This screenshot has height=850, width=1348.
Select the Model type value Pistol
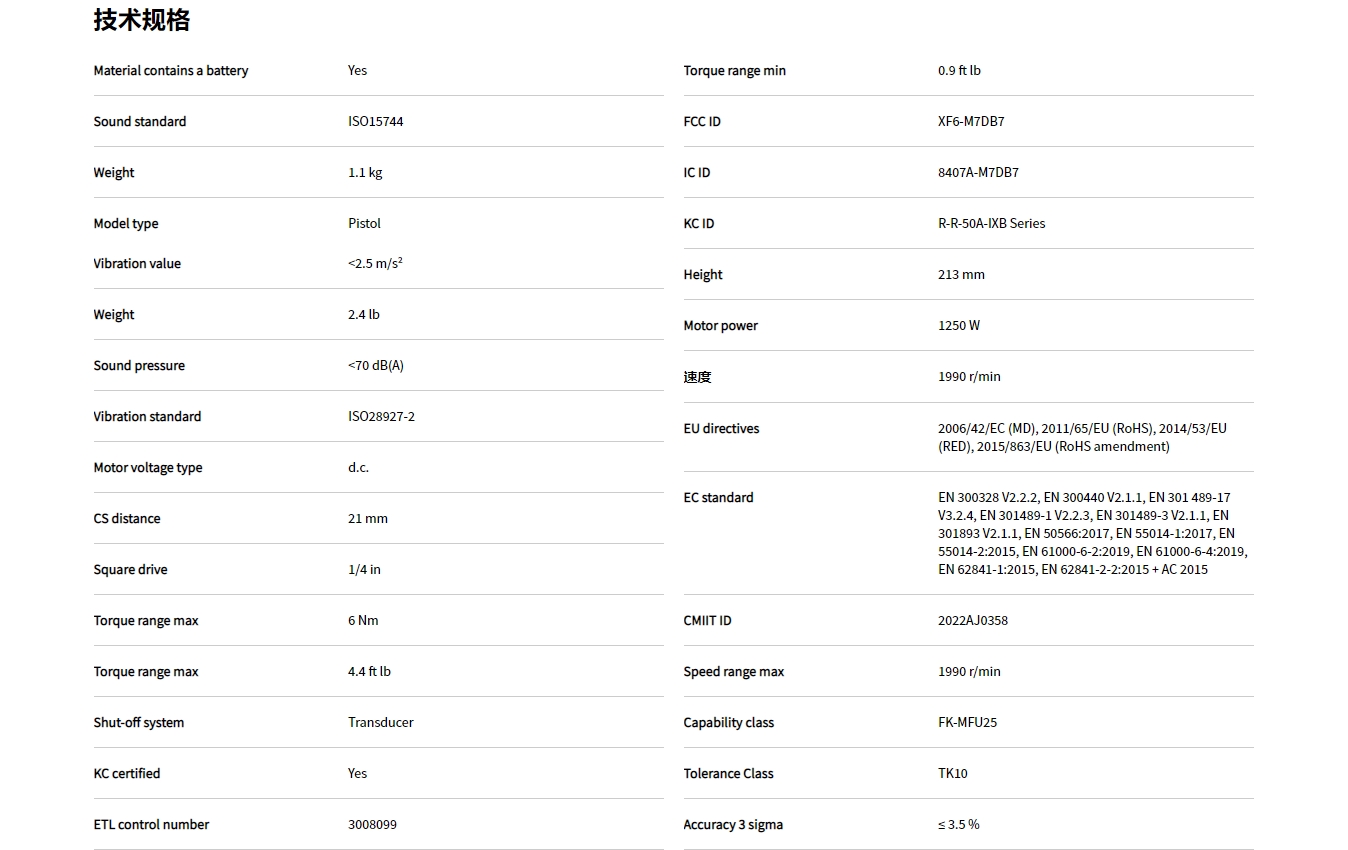(x=364, y=224)
